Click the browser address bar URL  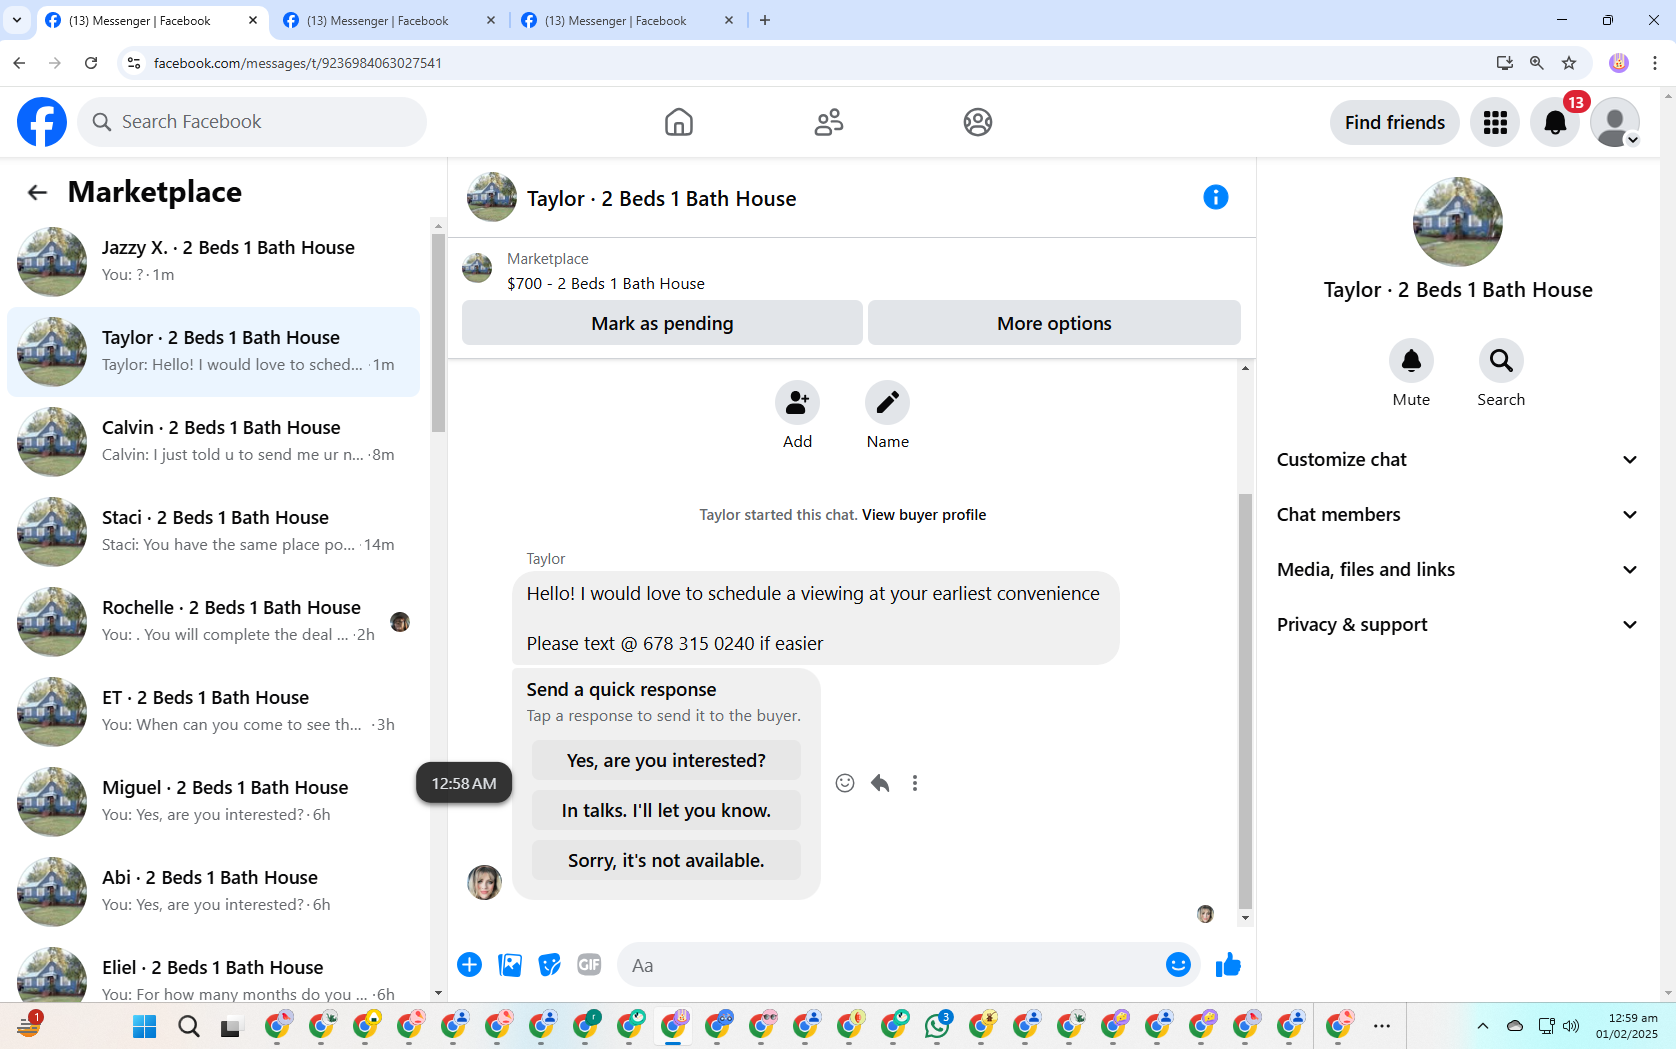click(x=298, y=63)
